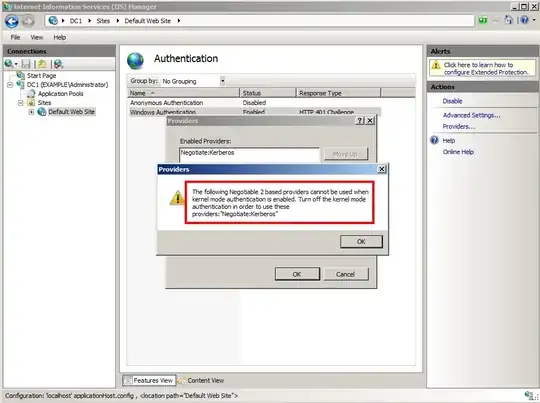Click the Create New Connection globe icon
Viewport: 540px width, 403px height.
coord(10,64)
